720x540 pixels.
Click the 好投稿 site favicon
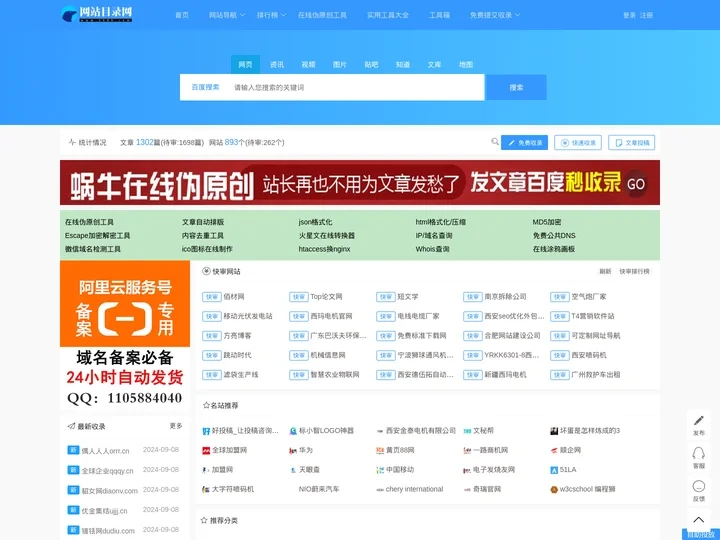[206, 431]
